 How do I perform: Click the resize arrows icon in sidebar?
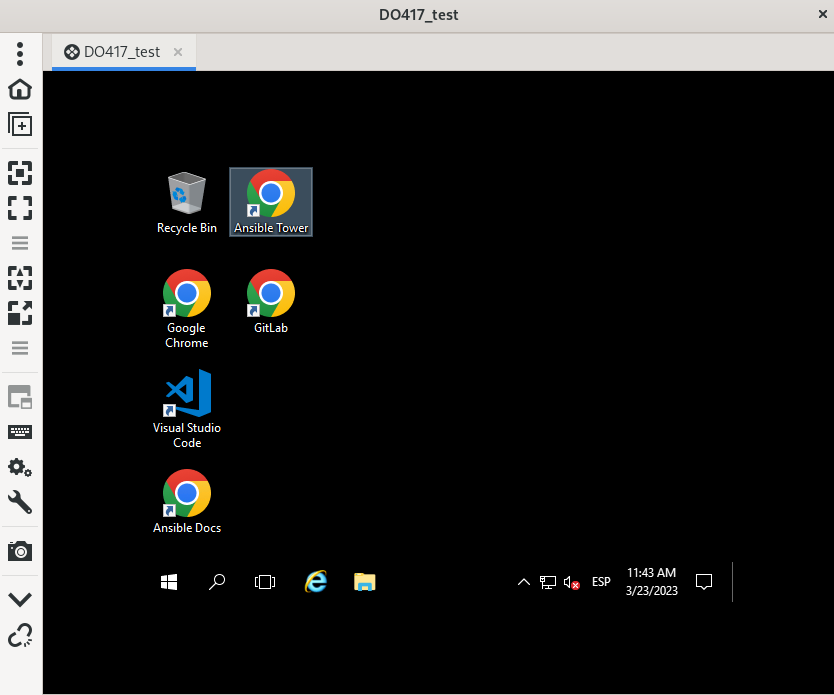click(20, 277)
